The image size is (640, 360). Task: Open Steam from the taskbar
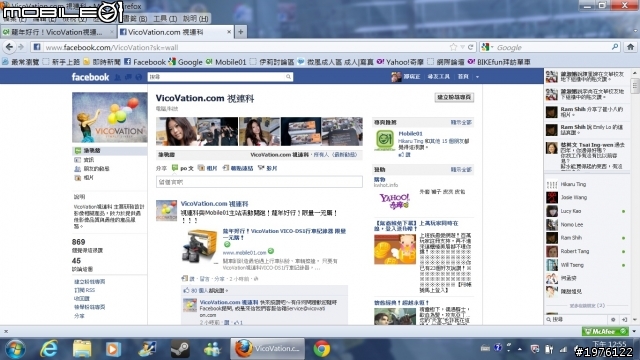pyautogui.click(x=180, y=349)
